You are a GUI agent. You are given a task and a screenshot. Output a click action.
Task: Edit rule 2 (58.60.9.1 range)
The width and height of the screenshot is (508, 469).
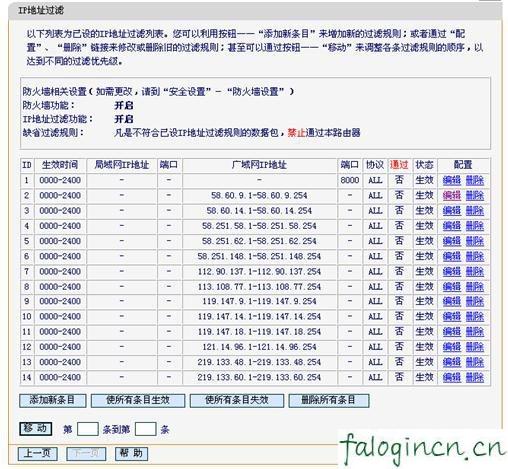(452, 195)
